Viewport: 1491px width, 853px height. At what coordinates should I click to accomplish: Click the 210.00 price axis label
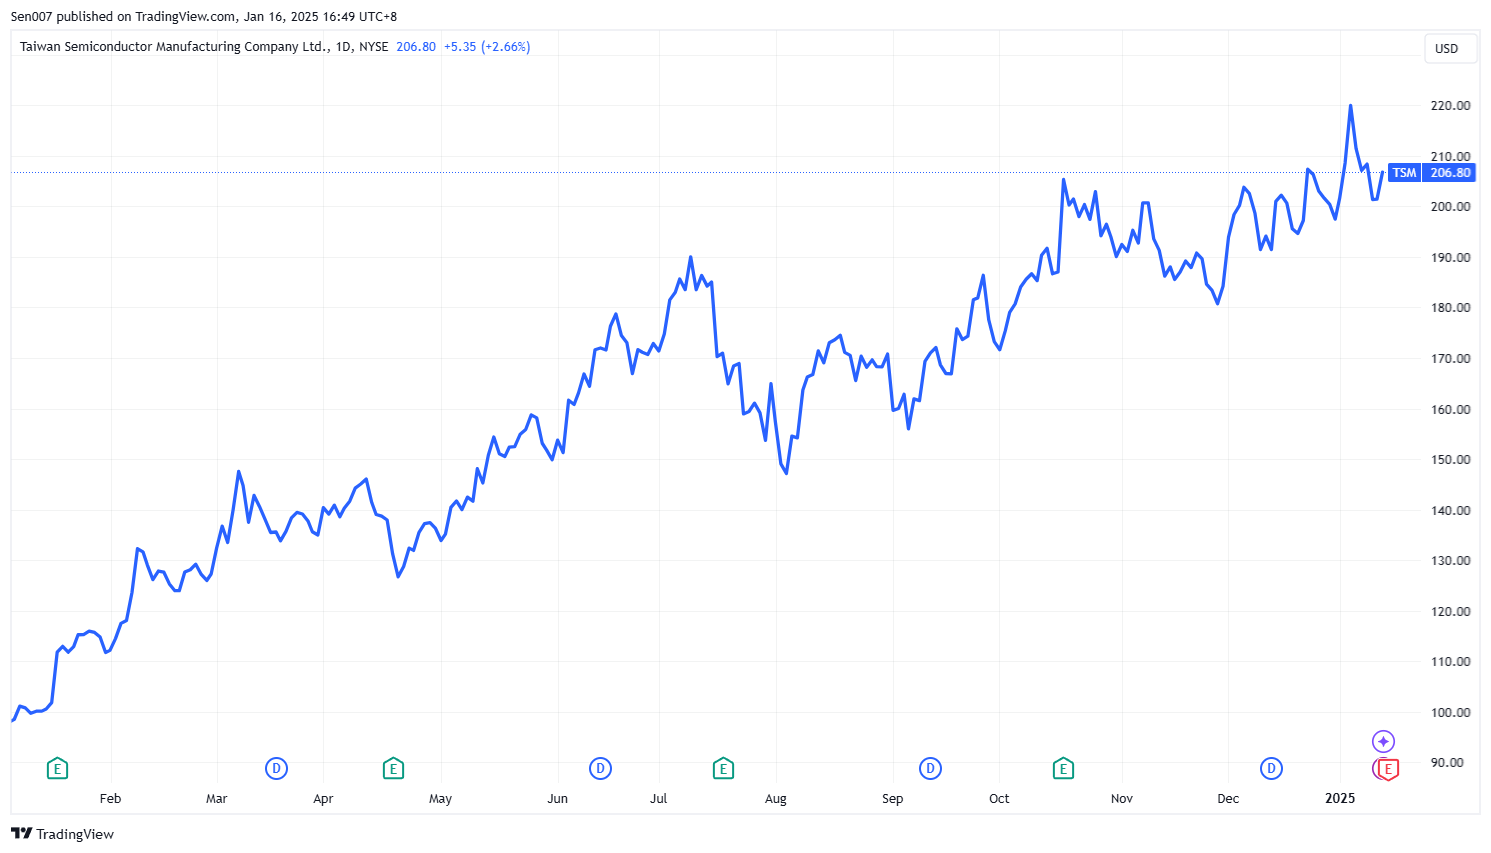pyautogui.click(x=1451, y=156)
